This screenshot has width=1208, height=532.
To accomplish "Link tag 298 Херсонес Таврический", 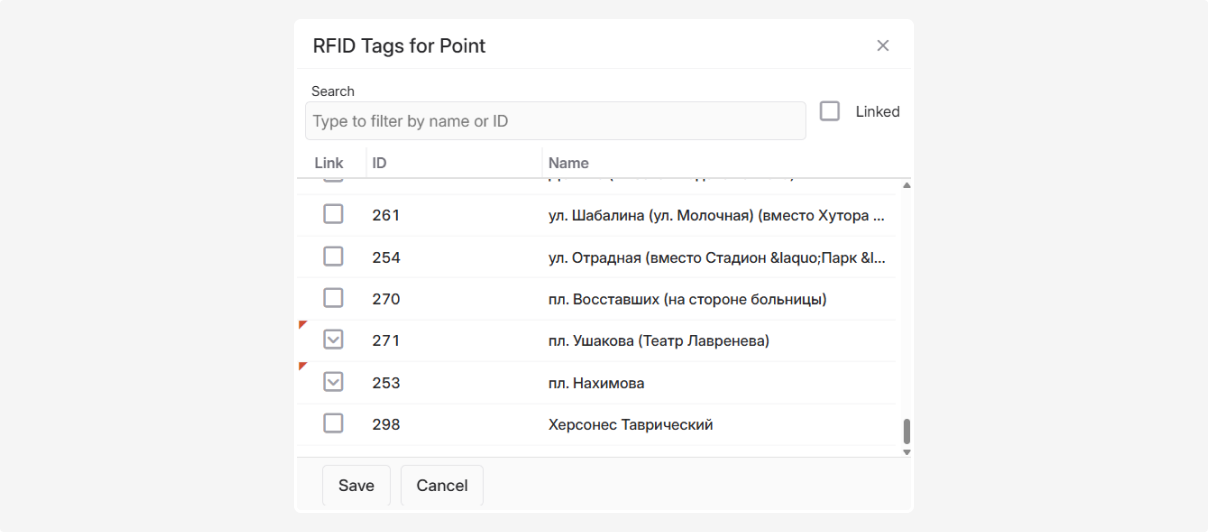I will point(333,424).
